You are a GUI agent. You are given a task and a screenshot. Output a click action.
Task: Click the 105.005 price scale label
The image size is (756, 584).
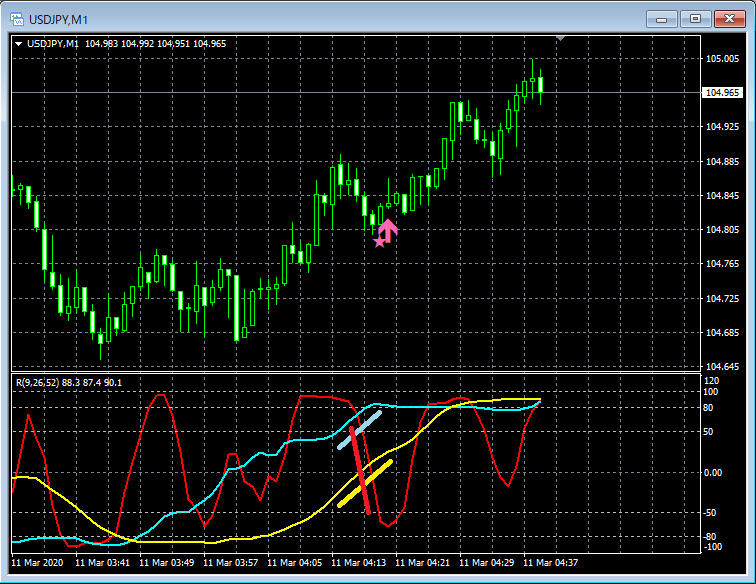pyautogui.click(x=722, y=59)
